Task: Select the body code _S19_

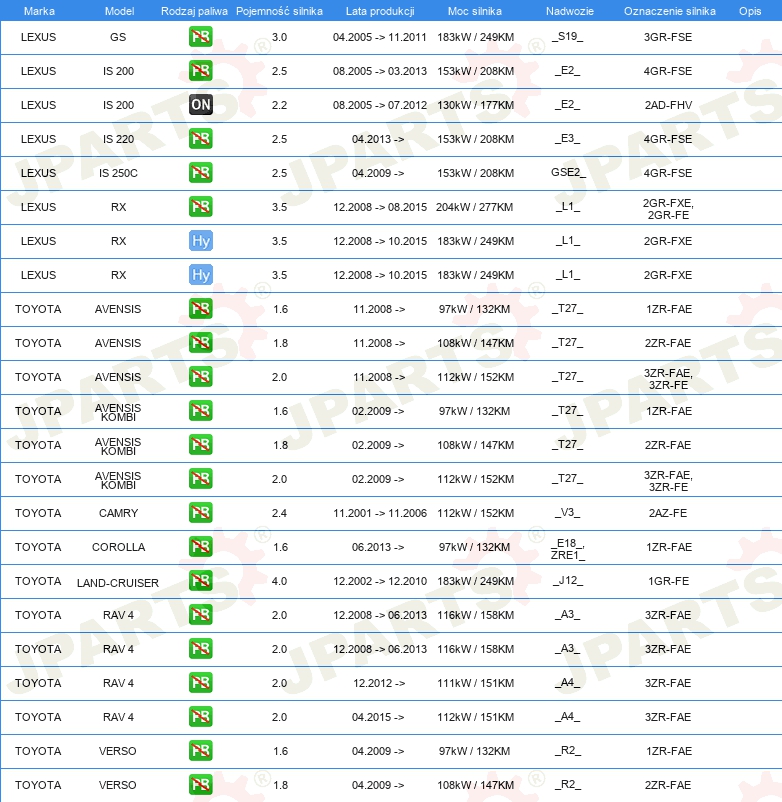Action: pyautogui.click(x=568, y=36)
